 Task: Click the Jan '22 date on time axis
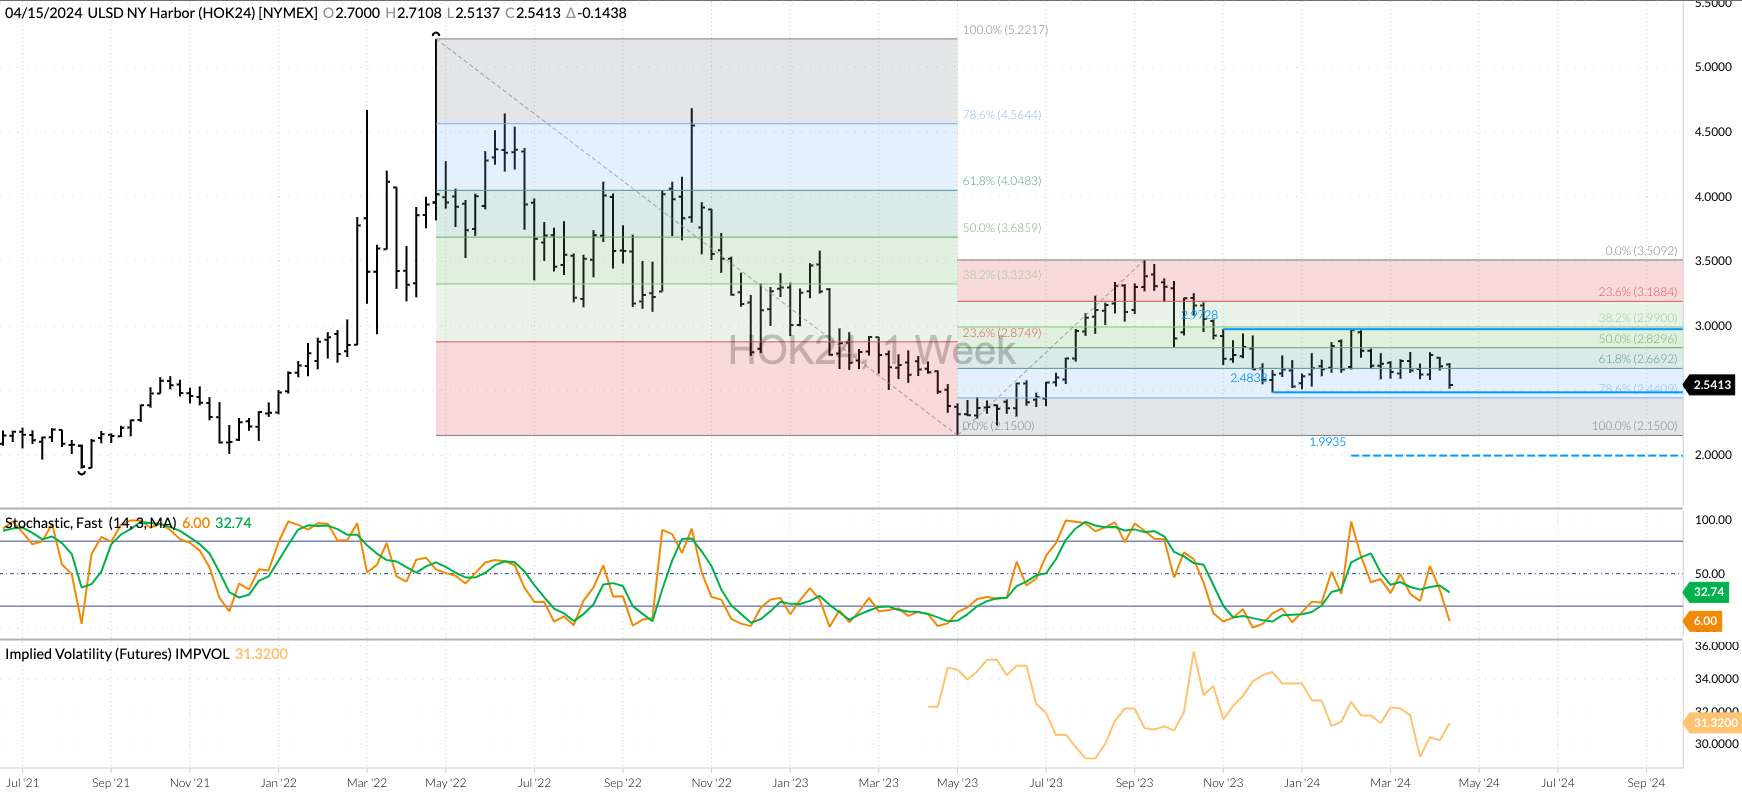click(x=278, y=783)
